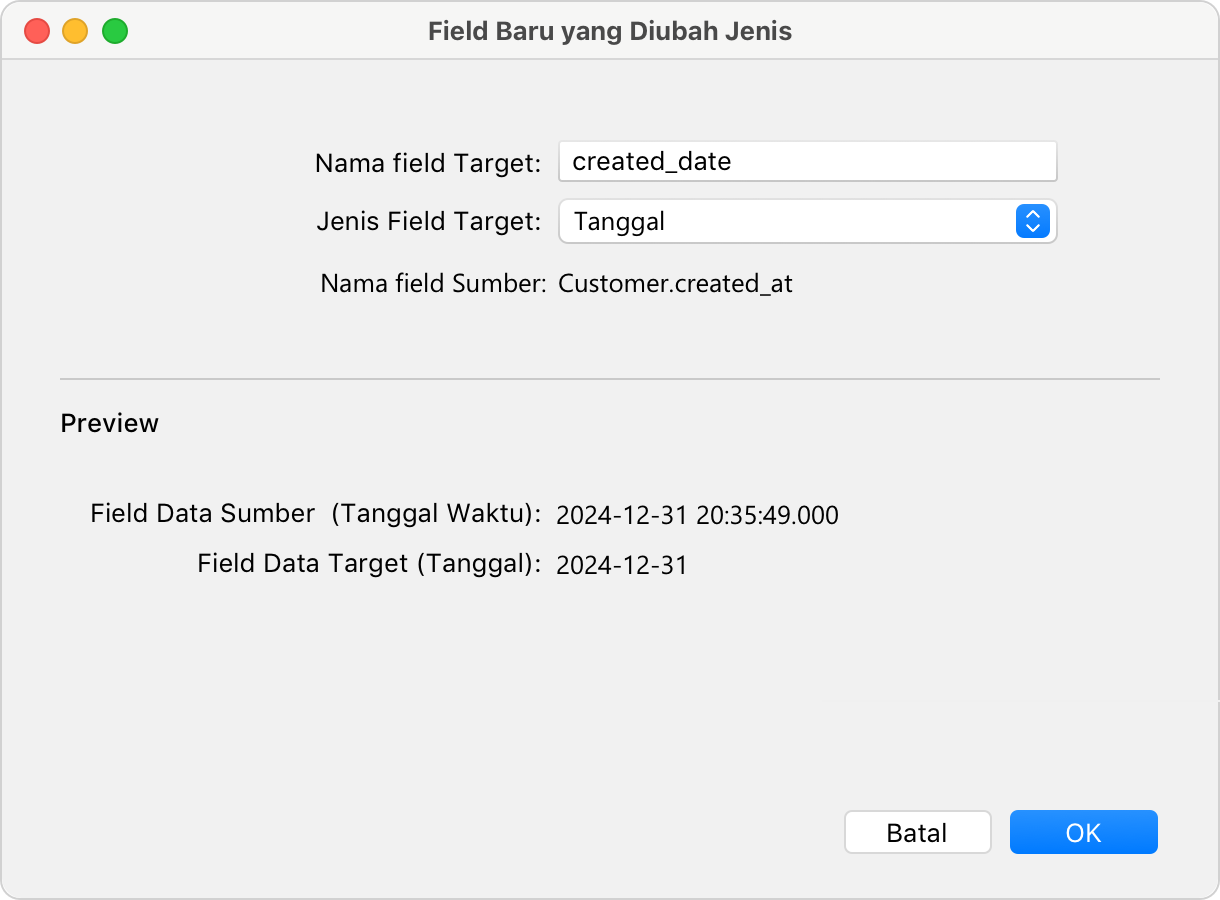Click the yellow minimize window button

point(76,31)
